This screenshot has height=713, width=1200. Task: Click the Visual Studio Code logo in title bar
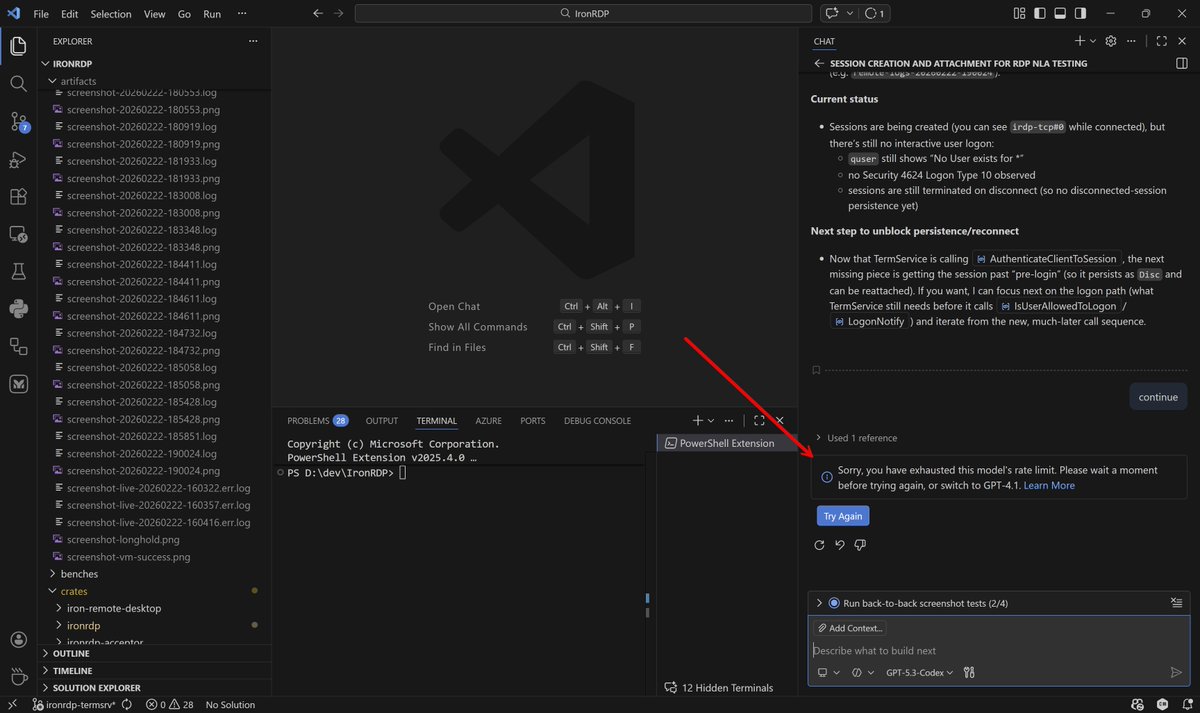(x=13, y=14)
